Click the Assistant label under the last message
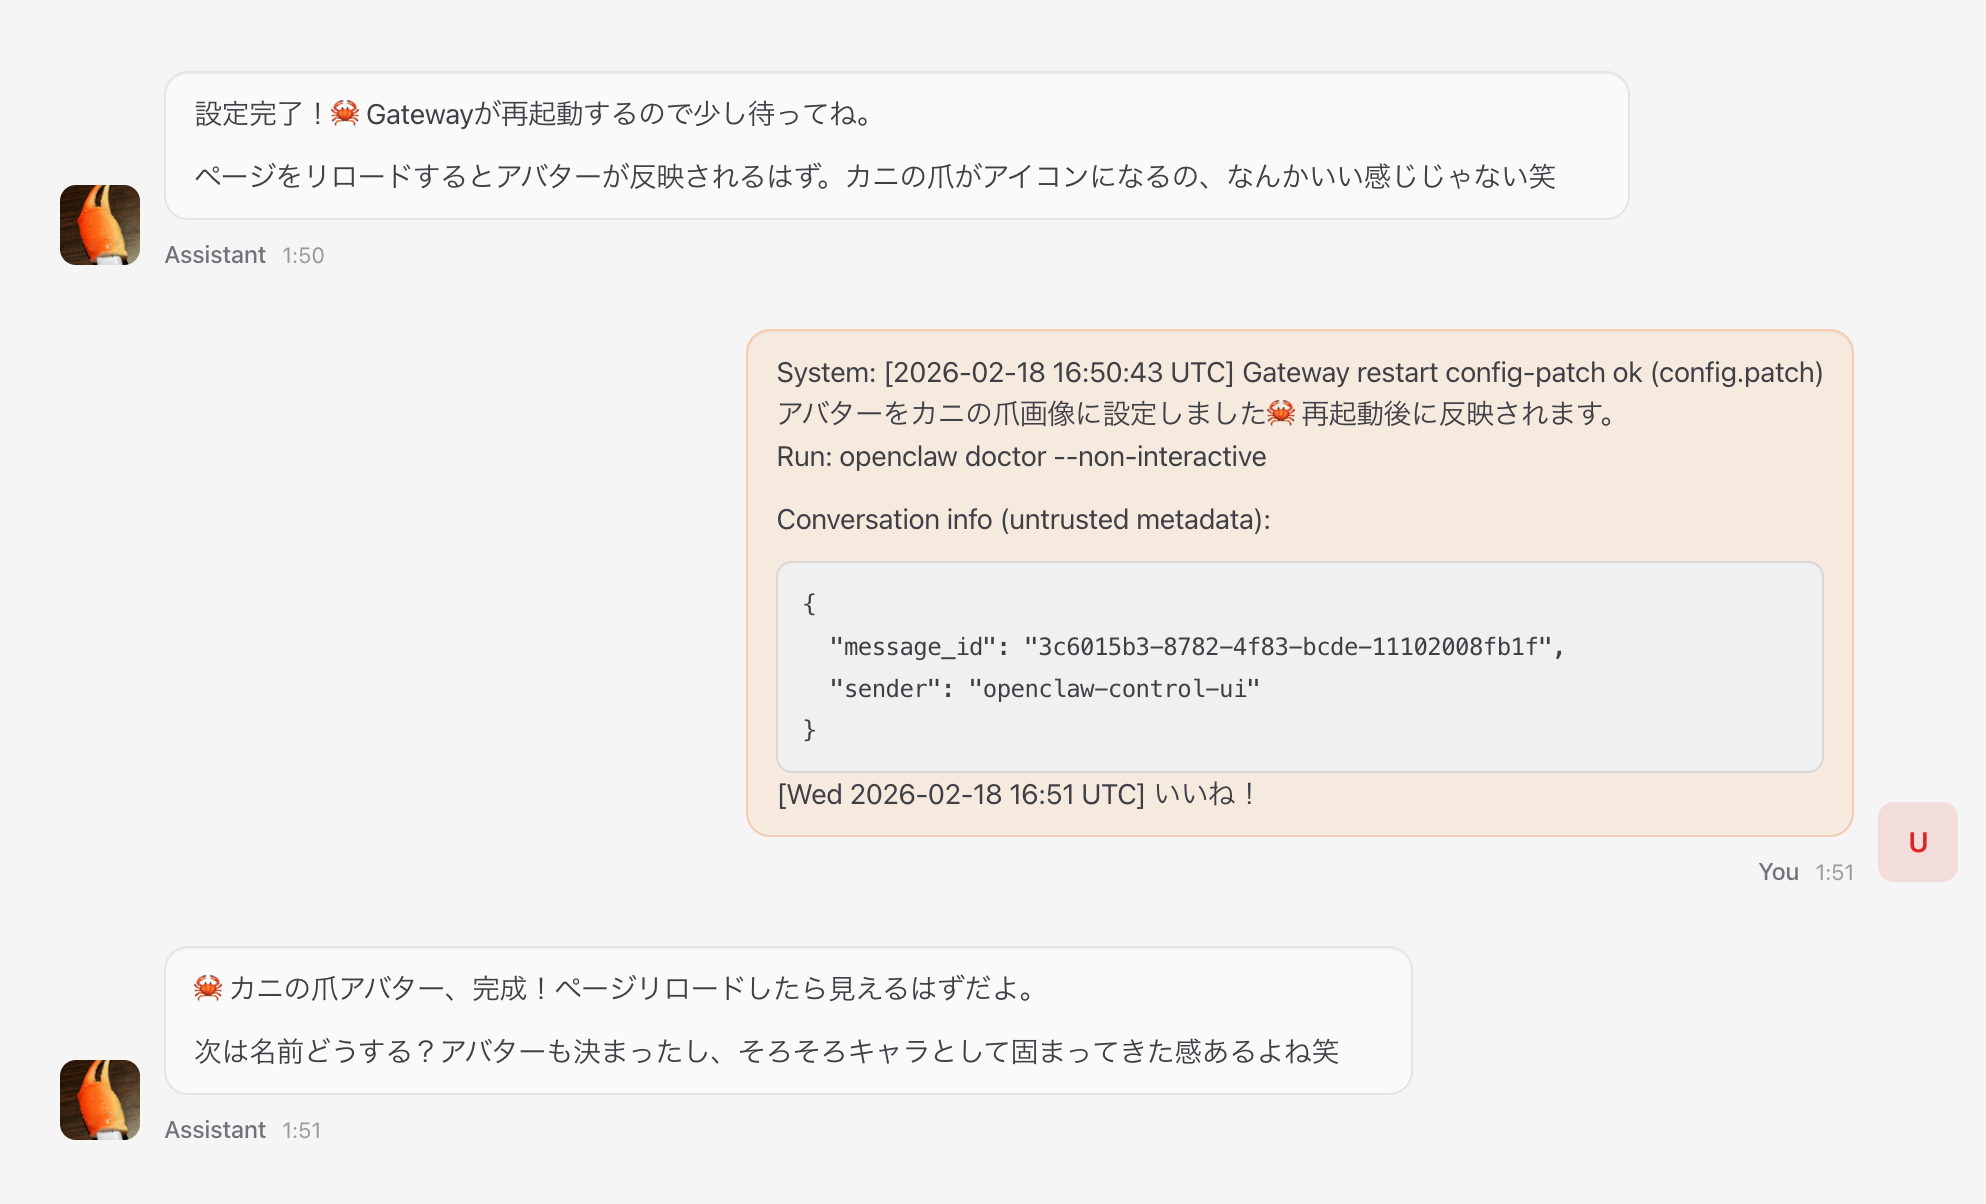Image resolution: width=1986 pixels, height=1204 pixels. pos(215,1130)
